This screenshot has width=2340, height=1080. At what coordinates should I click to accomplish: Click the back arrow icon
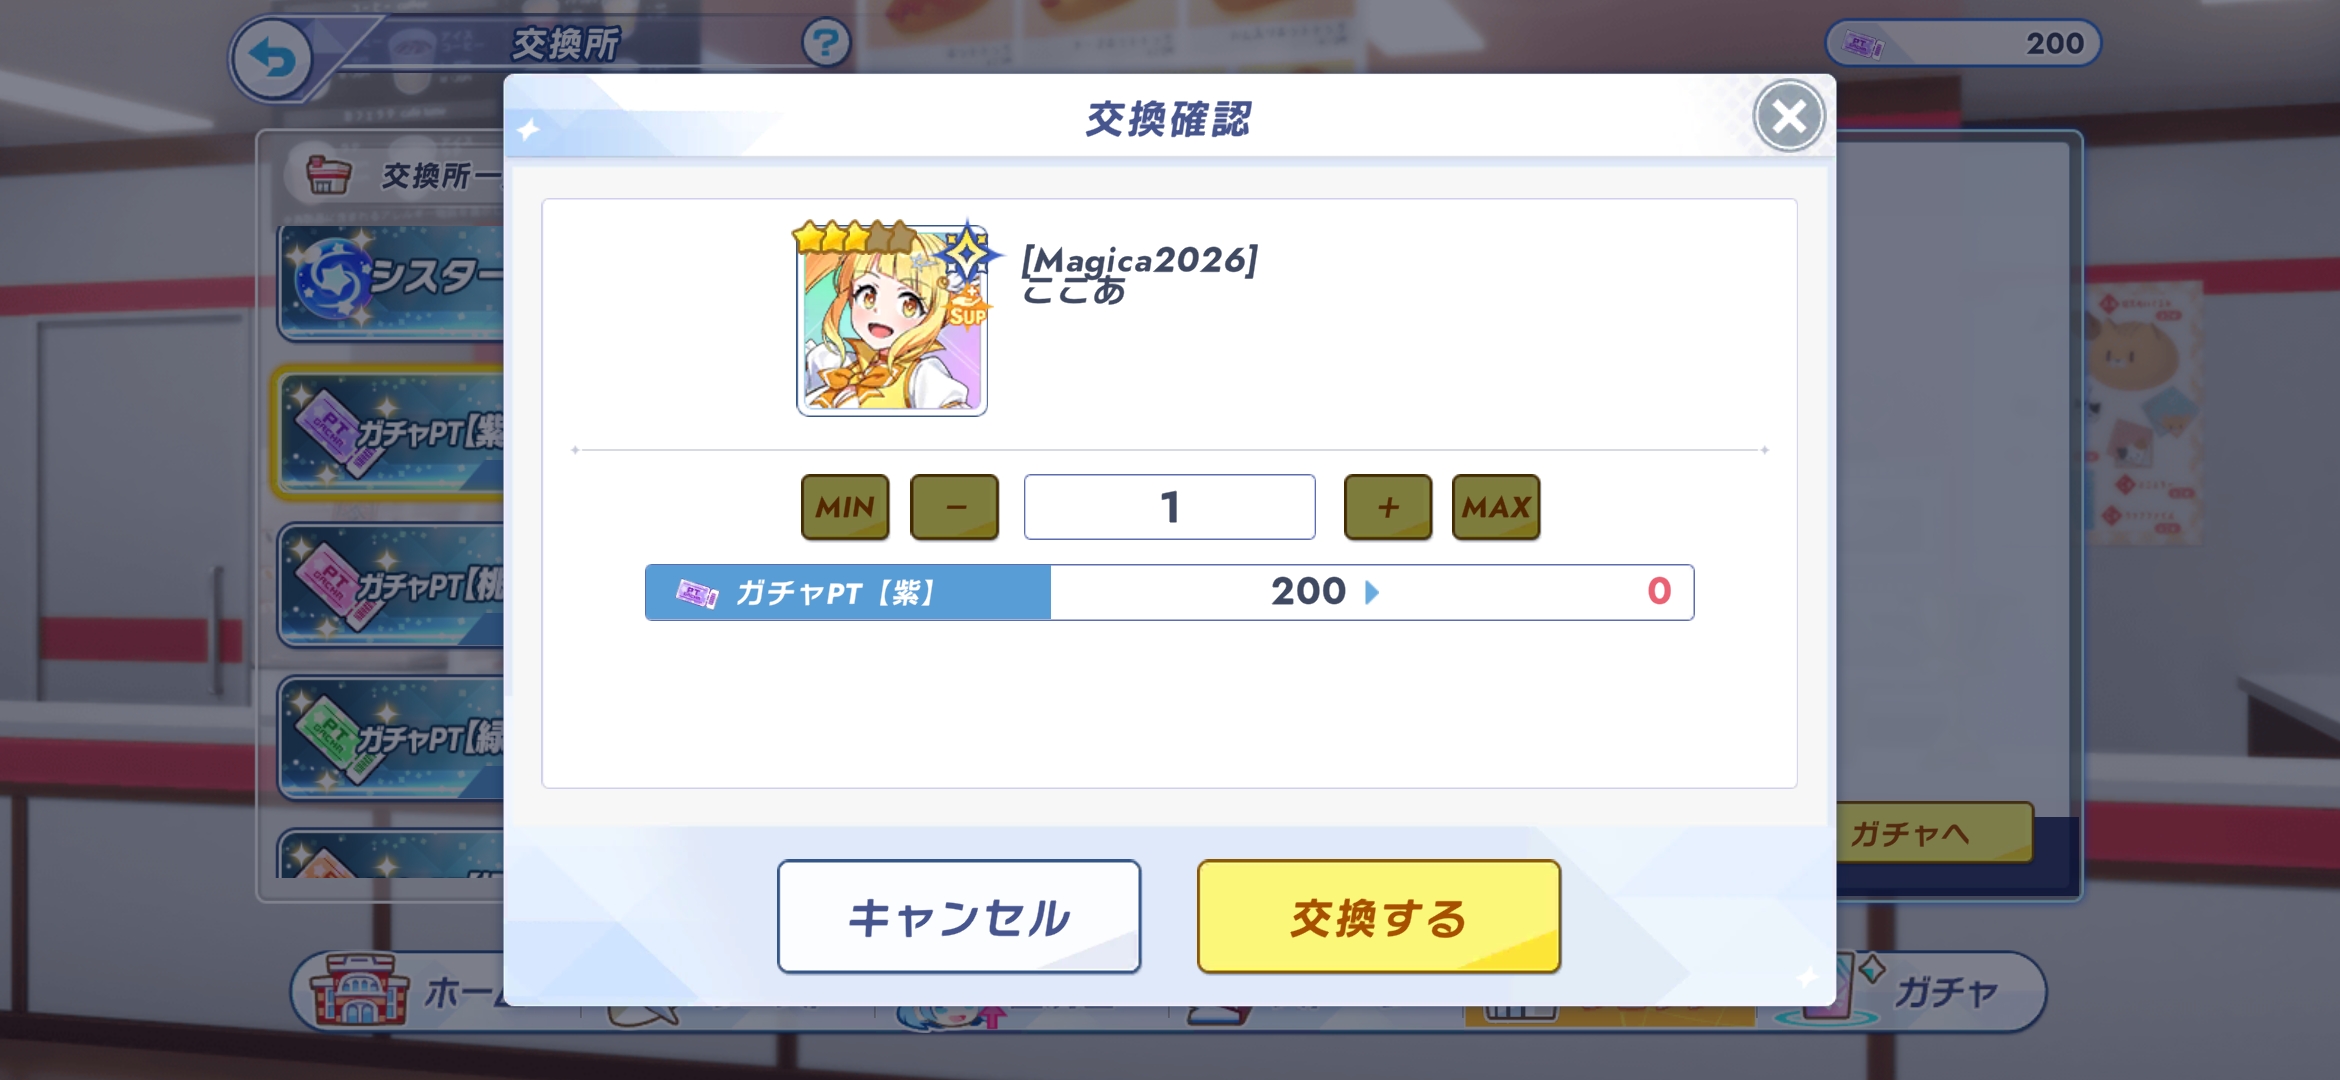(273, 60)
